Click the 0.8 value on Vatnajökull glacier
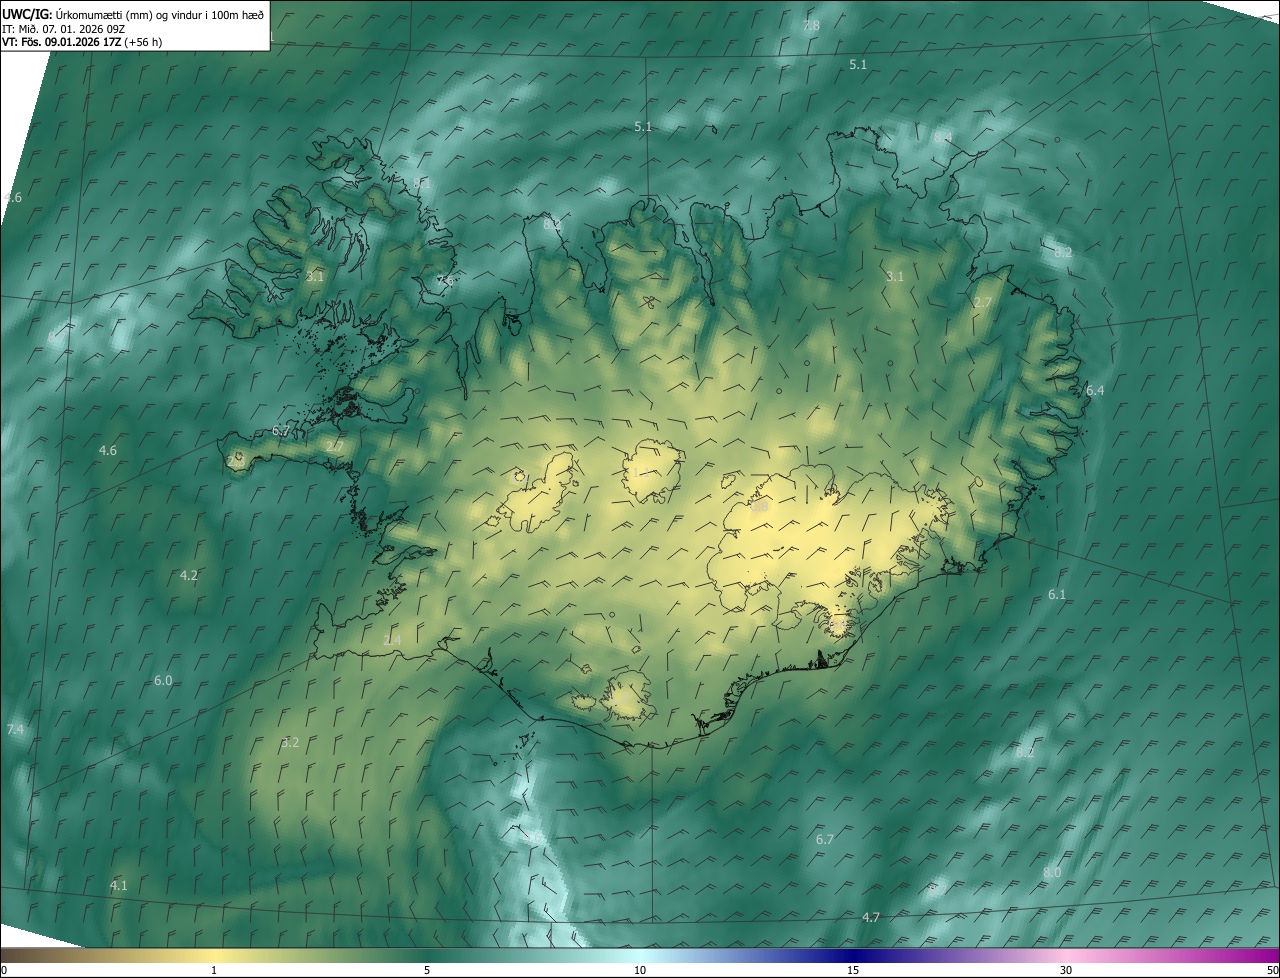Screen dimensions: 1280x978 pos(759,507)
